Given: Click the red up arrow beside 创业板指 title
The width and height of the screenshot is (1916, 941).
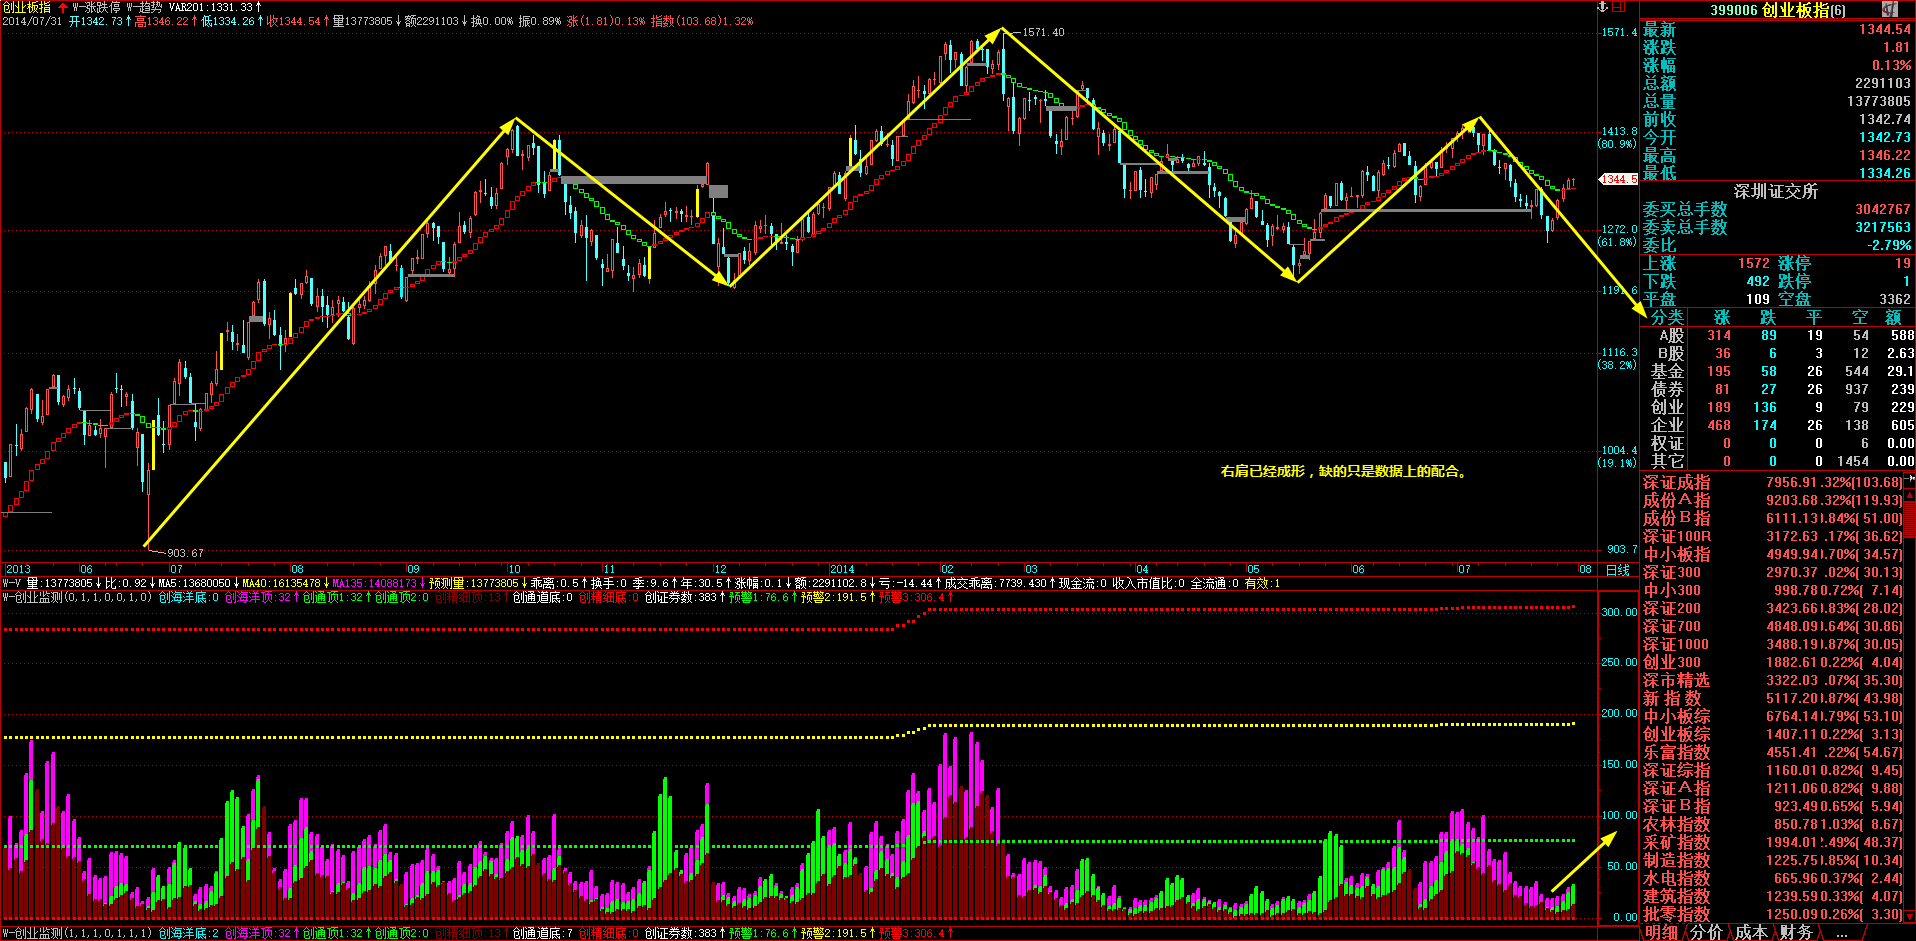Looking at the screenshot, I should tap(63, 7).
